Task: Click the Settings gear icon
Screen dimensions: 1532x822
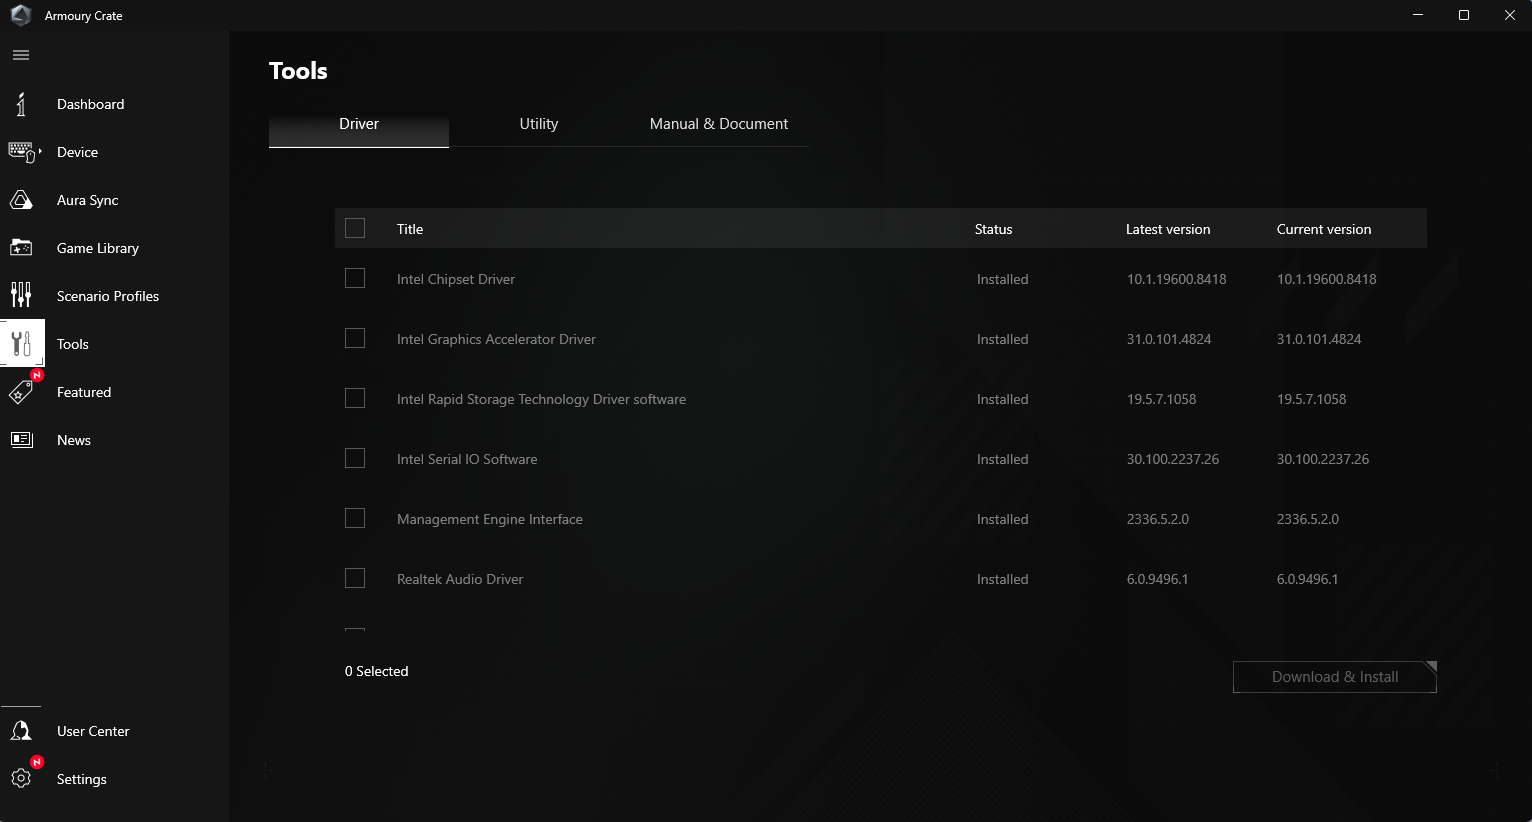Action: 21,778
